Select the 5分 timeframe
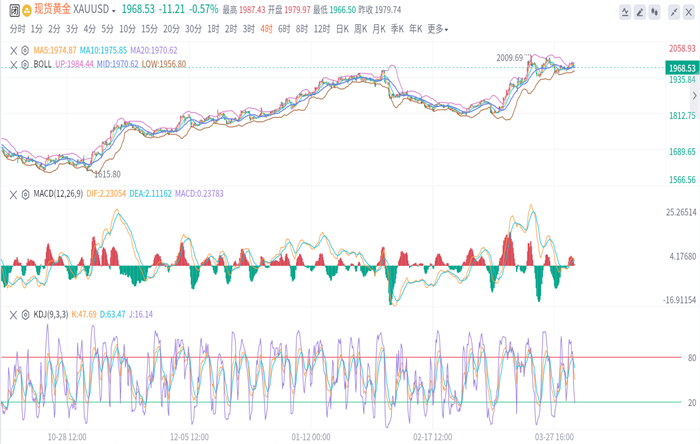700x444 pixels. pos(107,29)
